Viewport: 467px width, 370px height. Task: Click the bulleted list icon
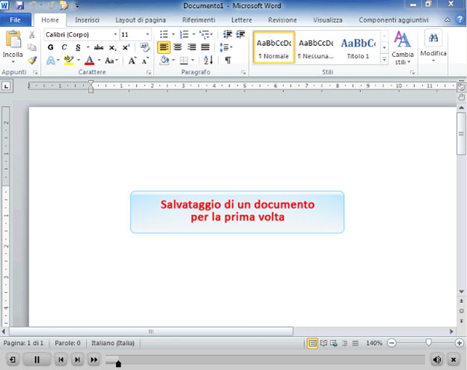[164, 34]
